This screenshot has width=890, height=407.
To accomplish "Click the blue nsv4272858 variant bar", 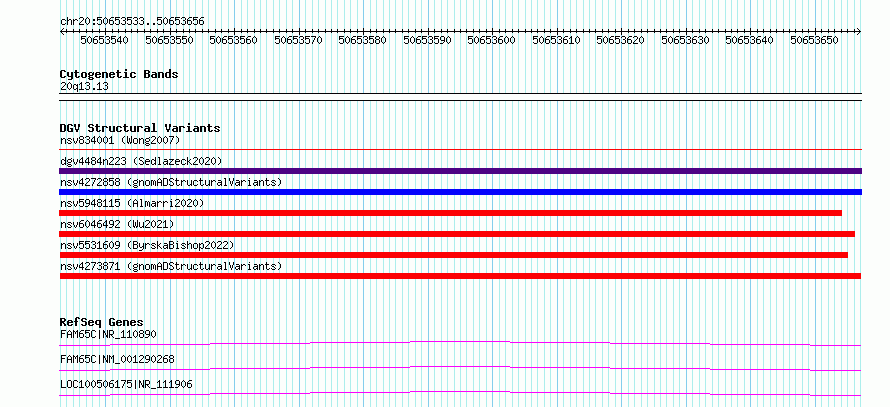I will (460, 192).
